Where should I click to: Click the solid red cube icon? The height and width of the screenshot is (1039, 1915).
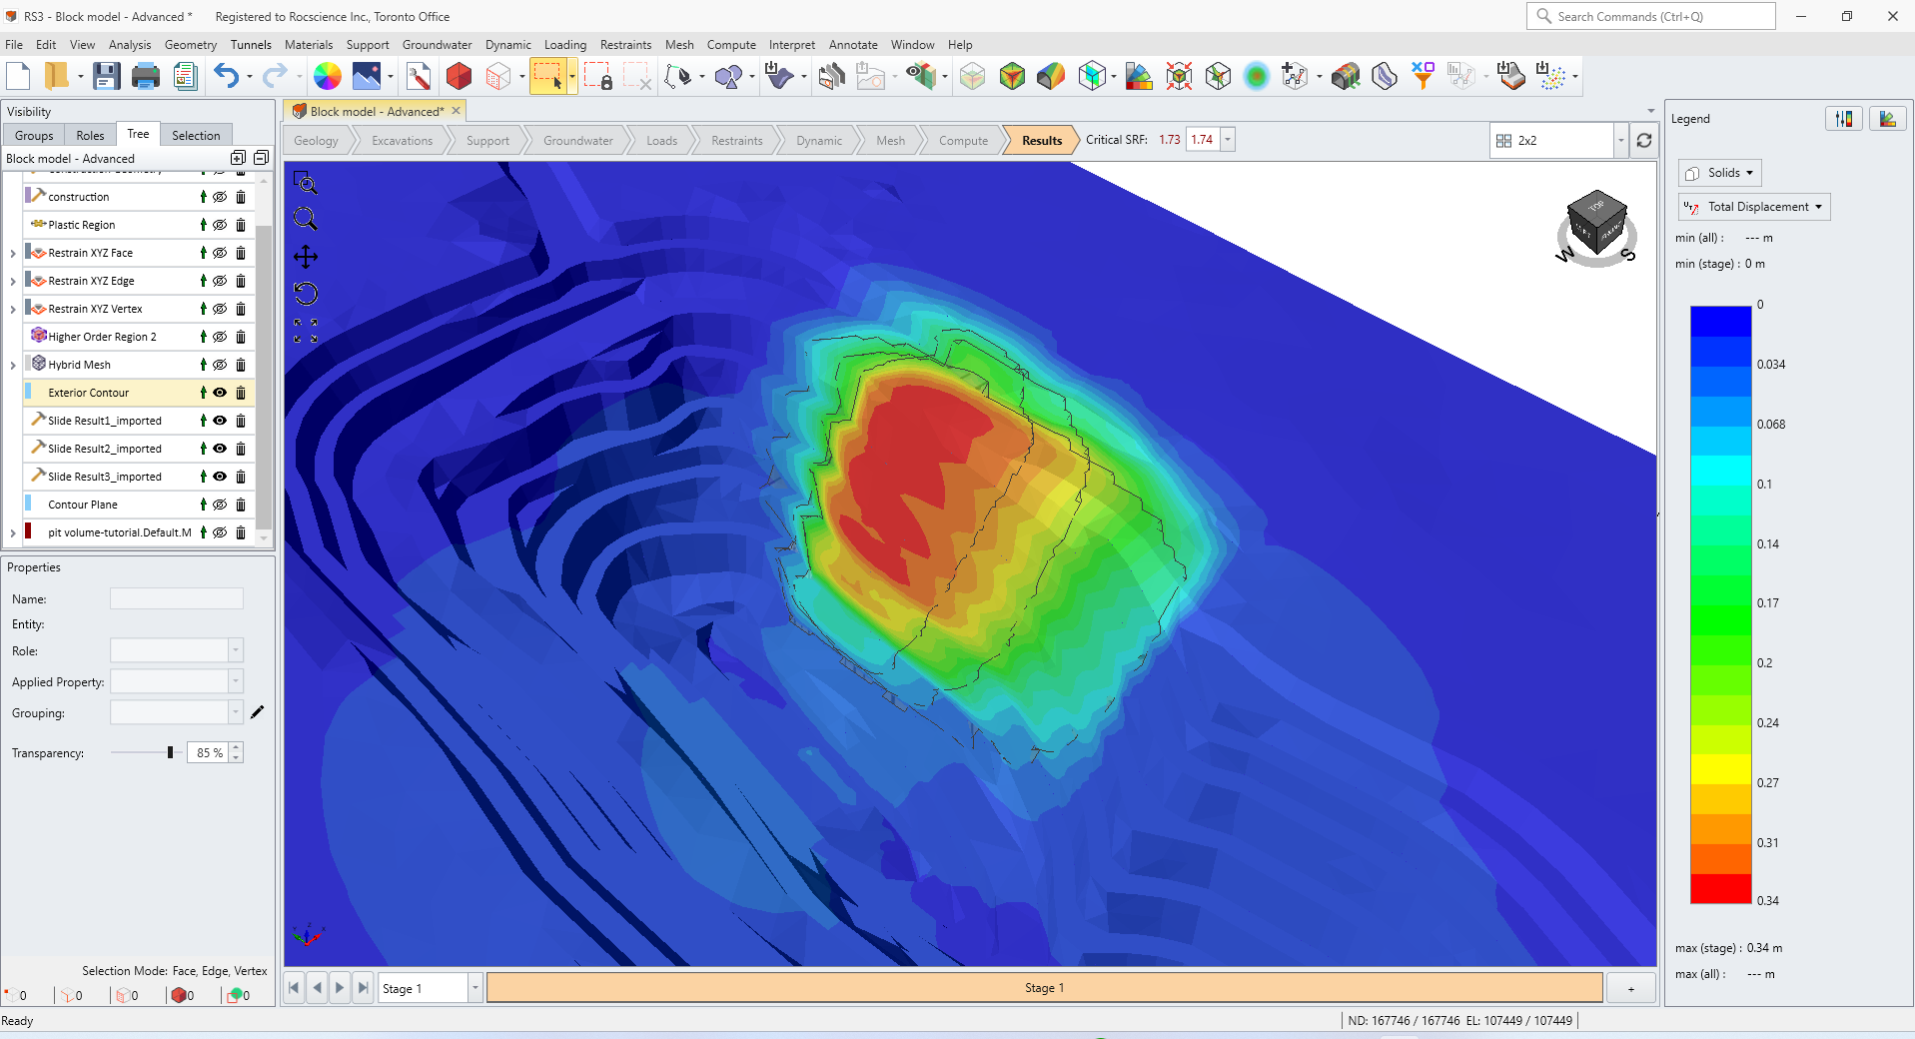[459, 76]
